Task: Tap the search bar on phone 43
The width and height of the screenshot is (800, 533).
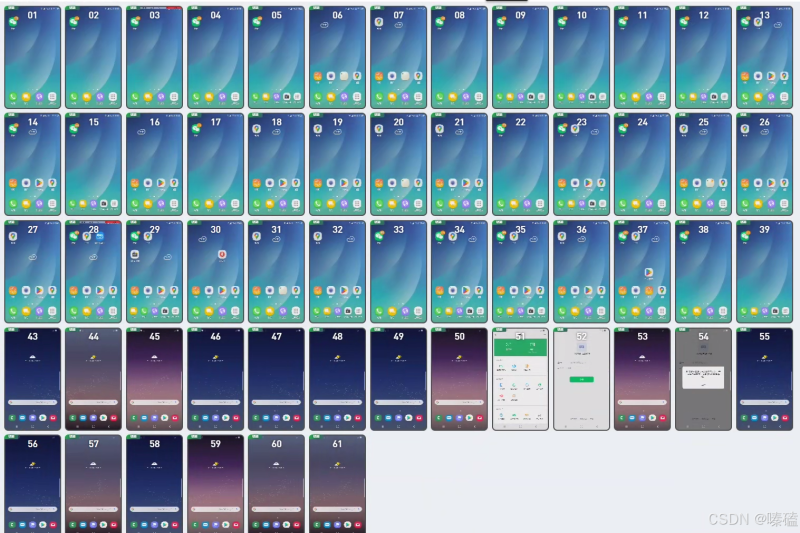Action: [33, 402]
